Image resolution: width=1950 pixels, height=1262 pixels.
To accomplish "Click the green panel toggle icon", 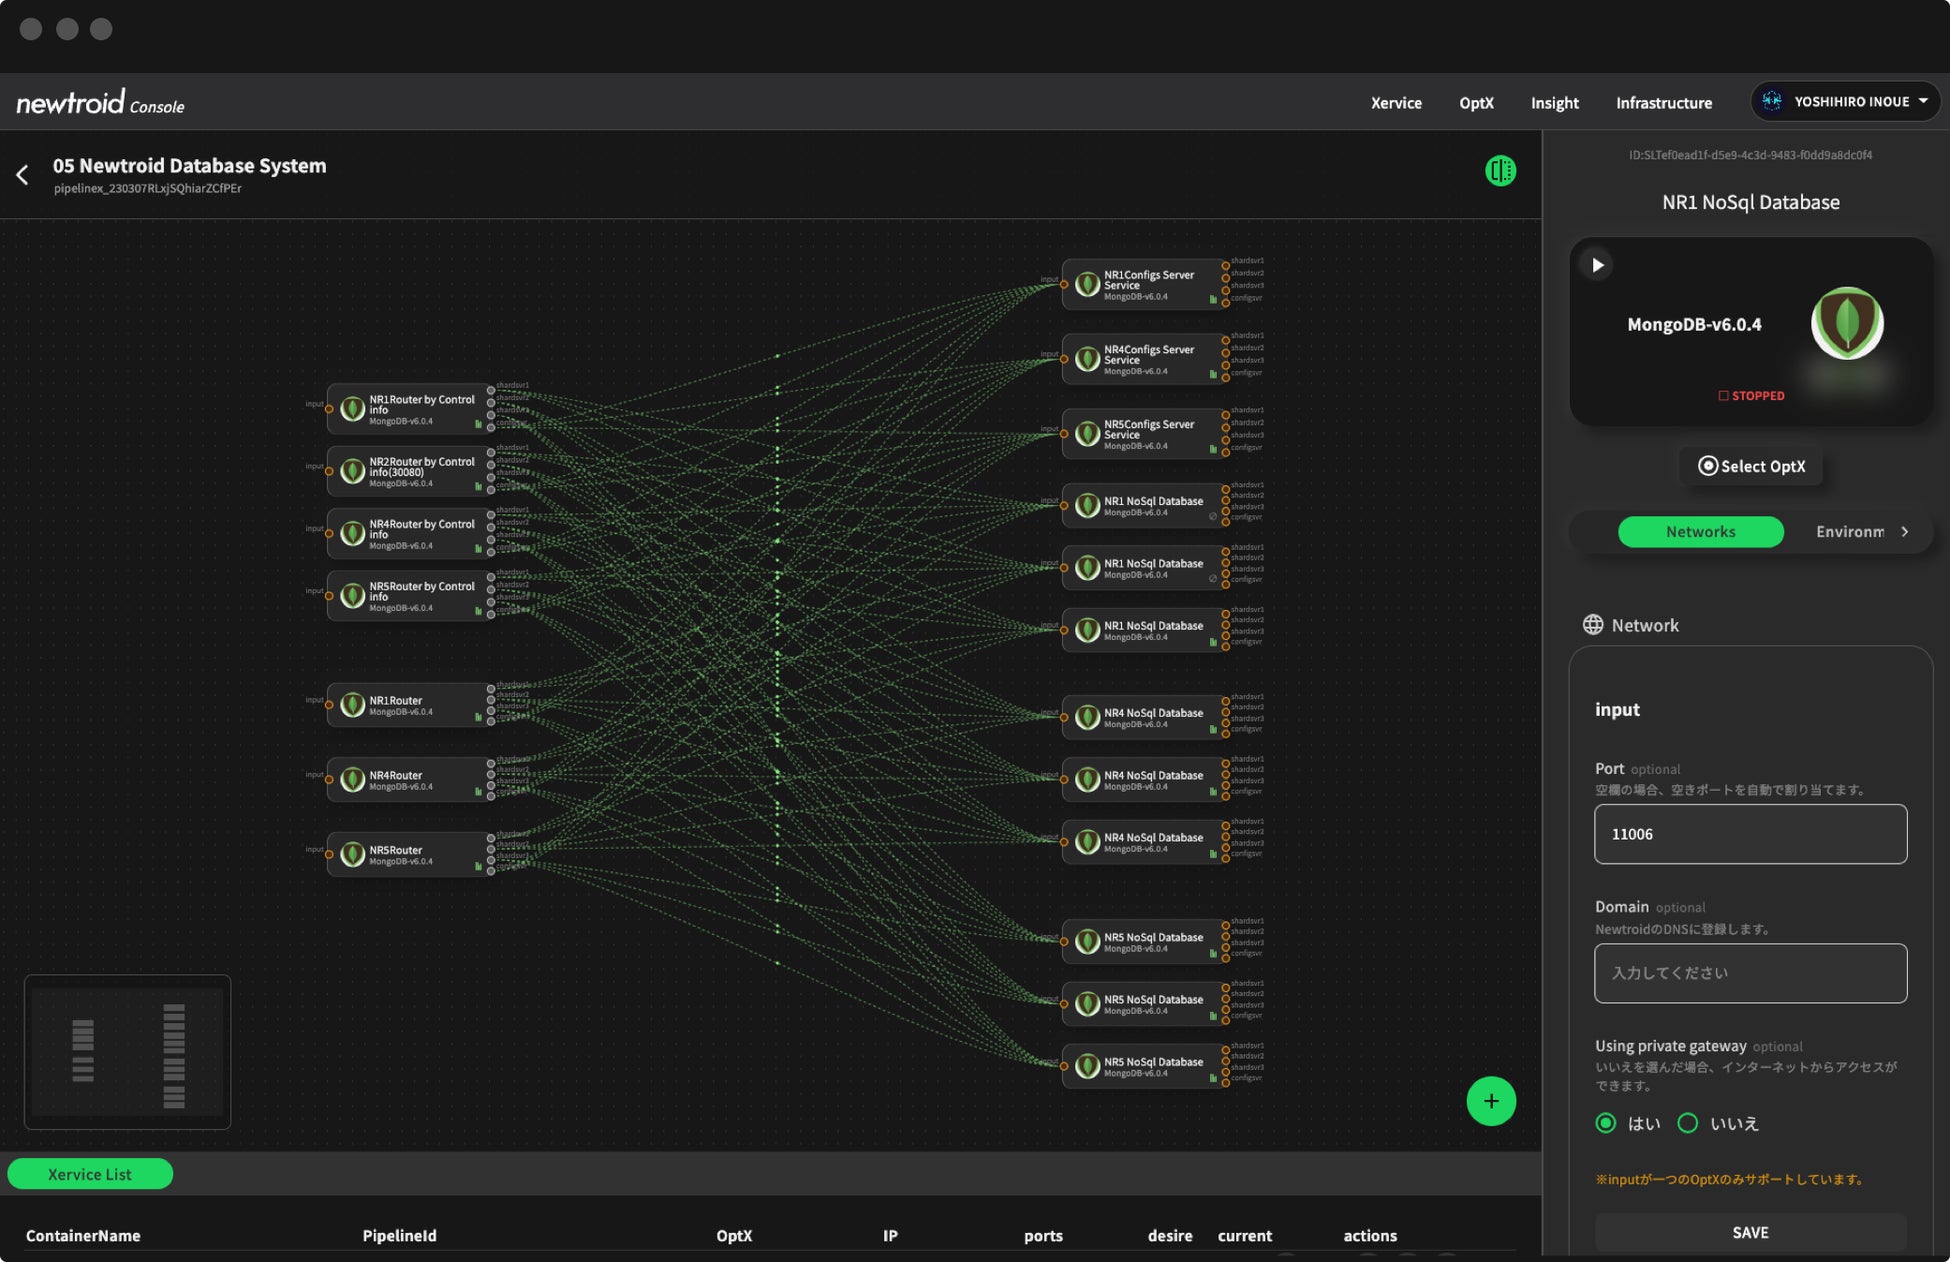I will 1500,171.
